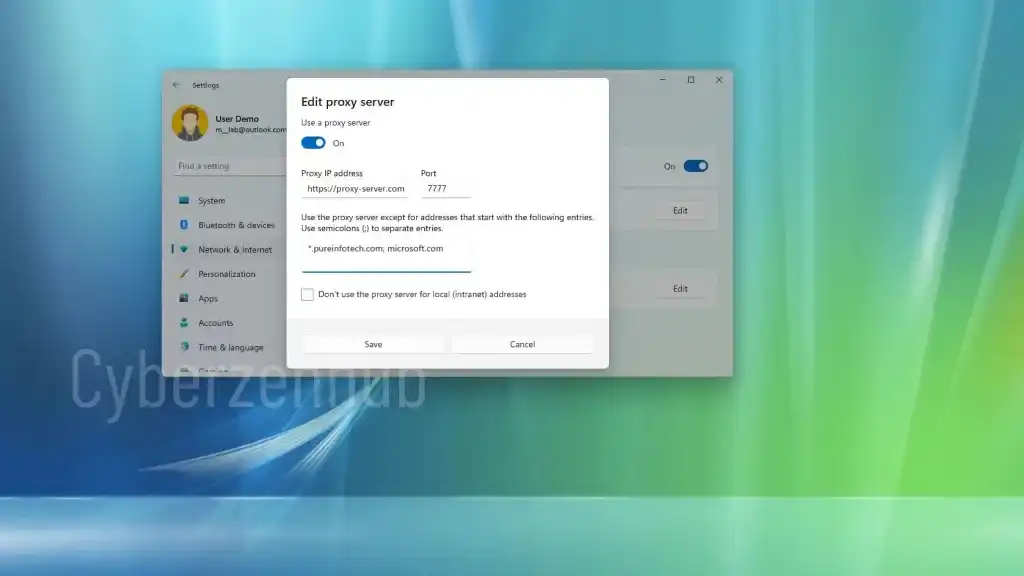Go back with the Settings back arrow

click(177, 85)
